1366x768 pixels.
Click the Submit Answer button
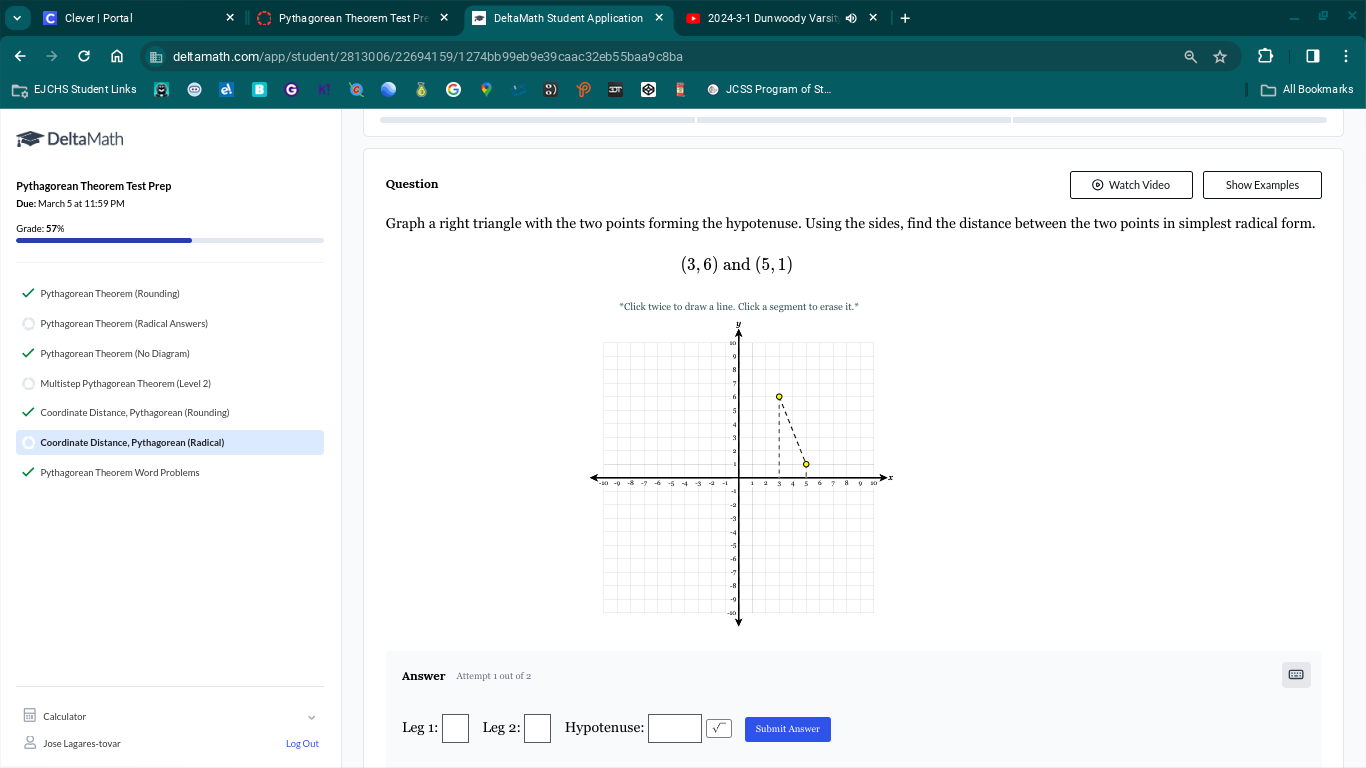[788, 729]
